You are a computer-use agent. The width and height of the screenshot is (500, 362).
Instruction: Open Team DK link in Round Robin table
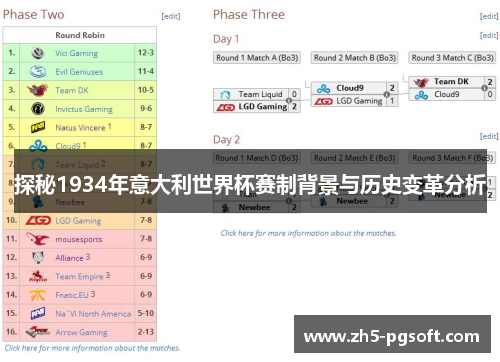pos(72,90)
